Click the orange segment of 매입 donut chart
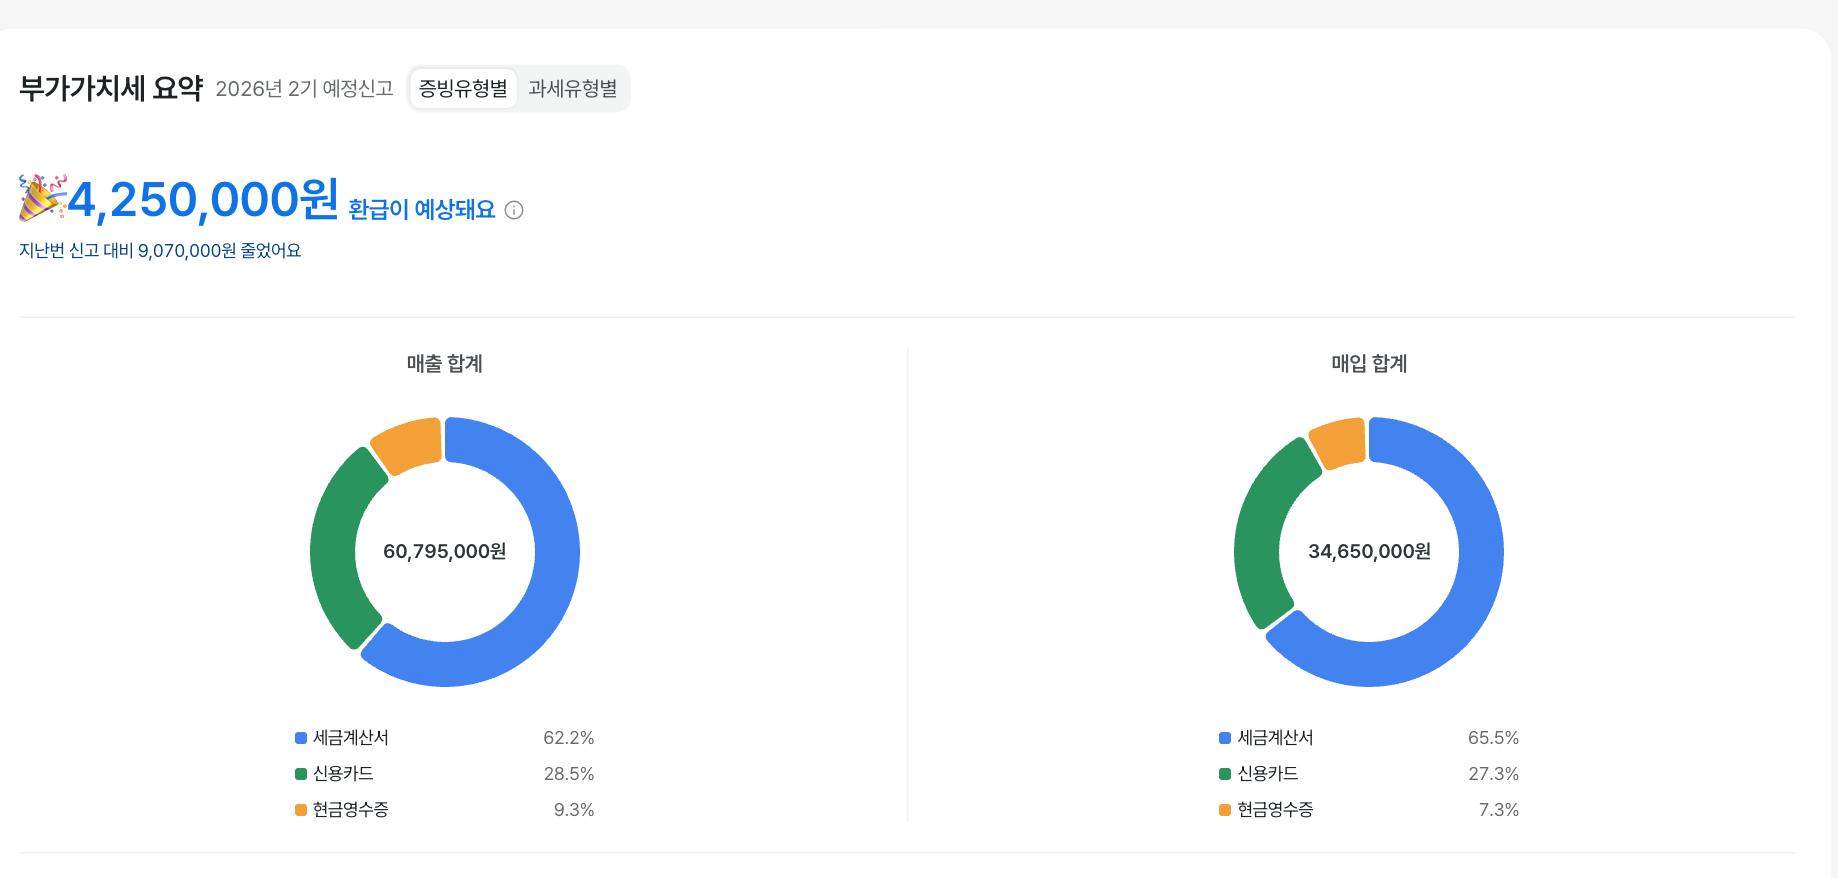Viewport: 1838px width, 878px height. [x=1340, y=441]
